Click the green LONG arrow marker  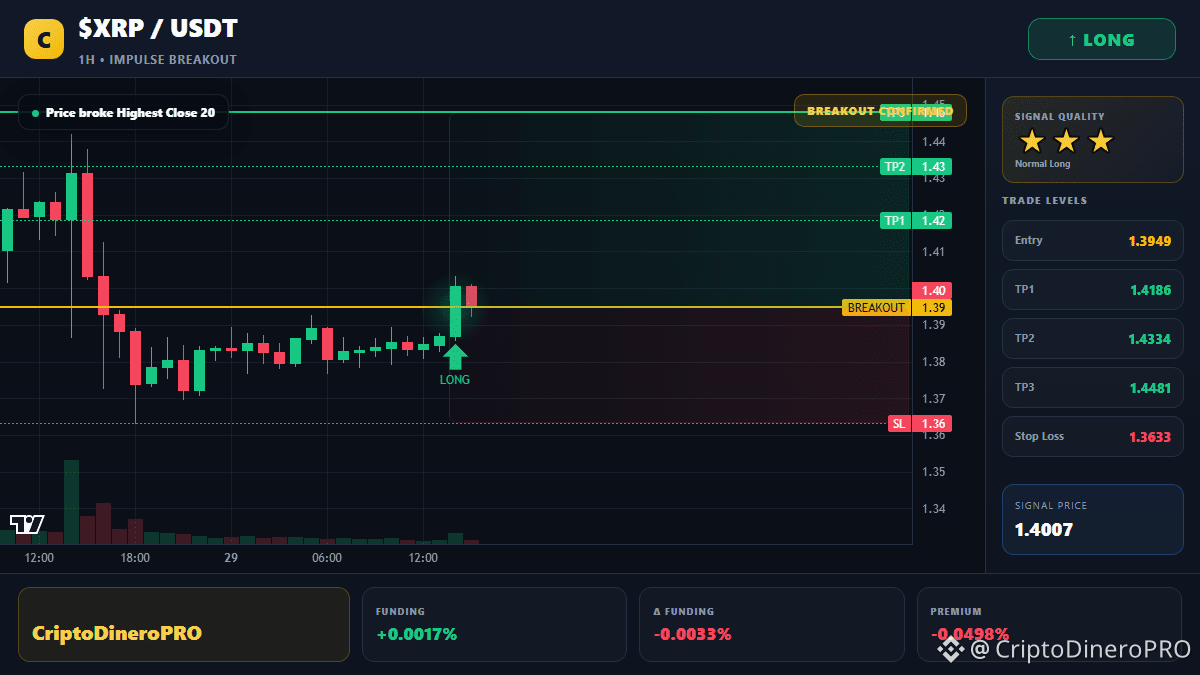coord(455,356)
